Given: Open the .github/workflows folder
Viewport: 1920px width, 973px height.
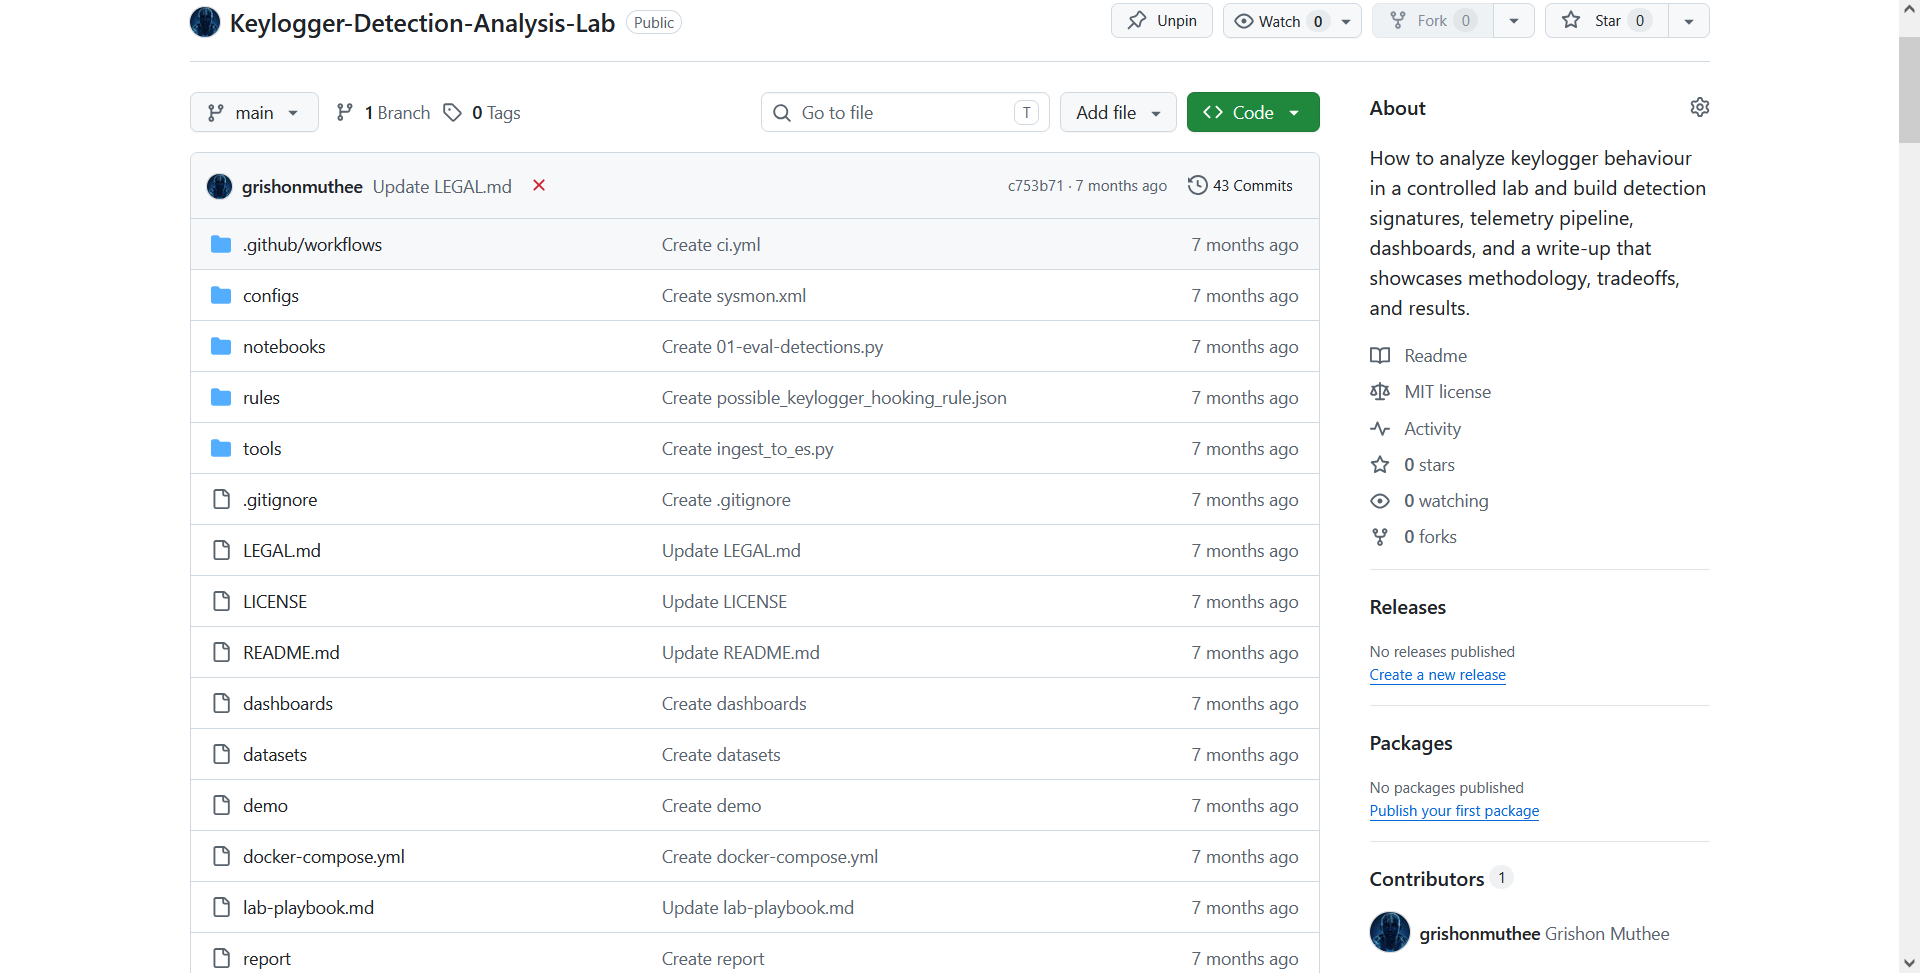Looking at the screenshot, I should click(312, 244).
